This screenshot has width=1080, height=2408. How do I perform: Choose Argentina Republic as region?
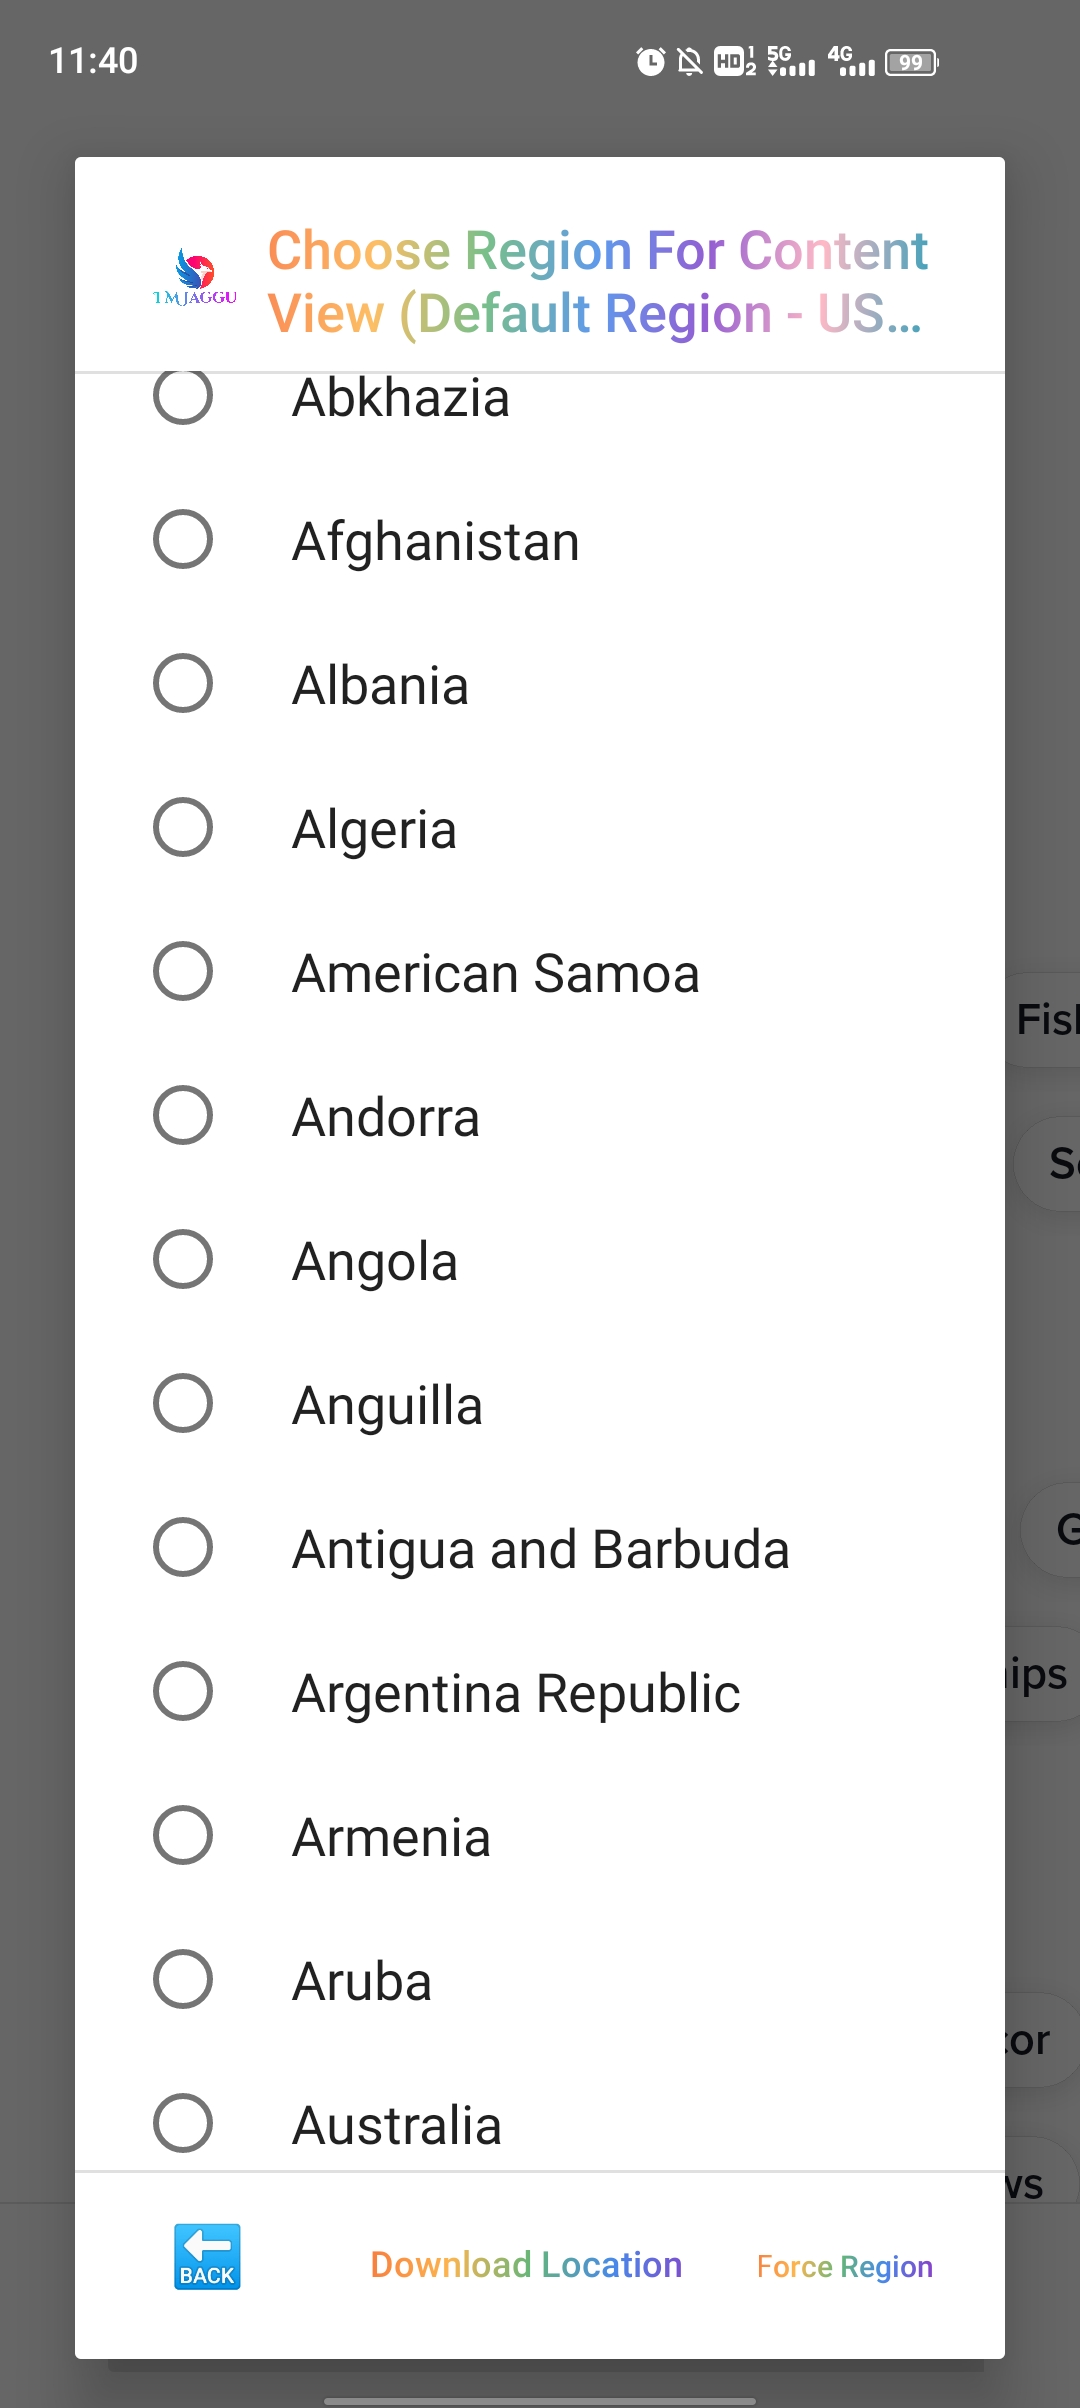coord(183,1692)
